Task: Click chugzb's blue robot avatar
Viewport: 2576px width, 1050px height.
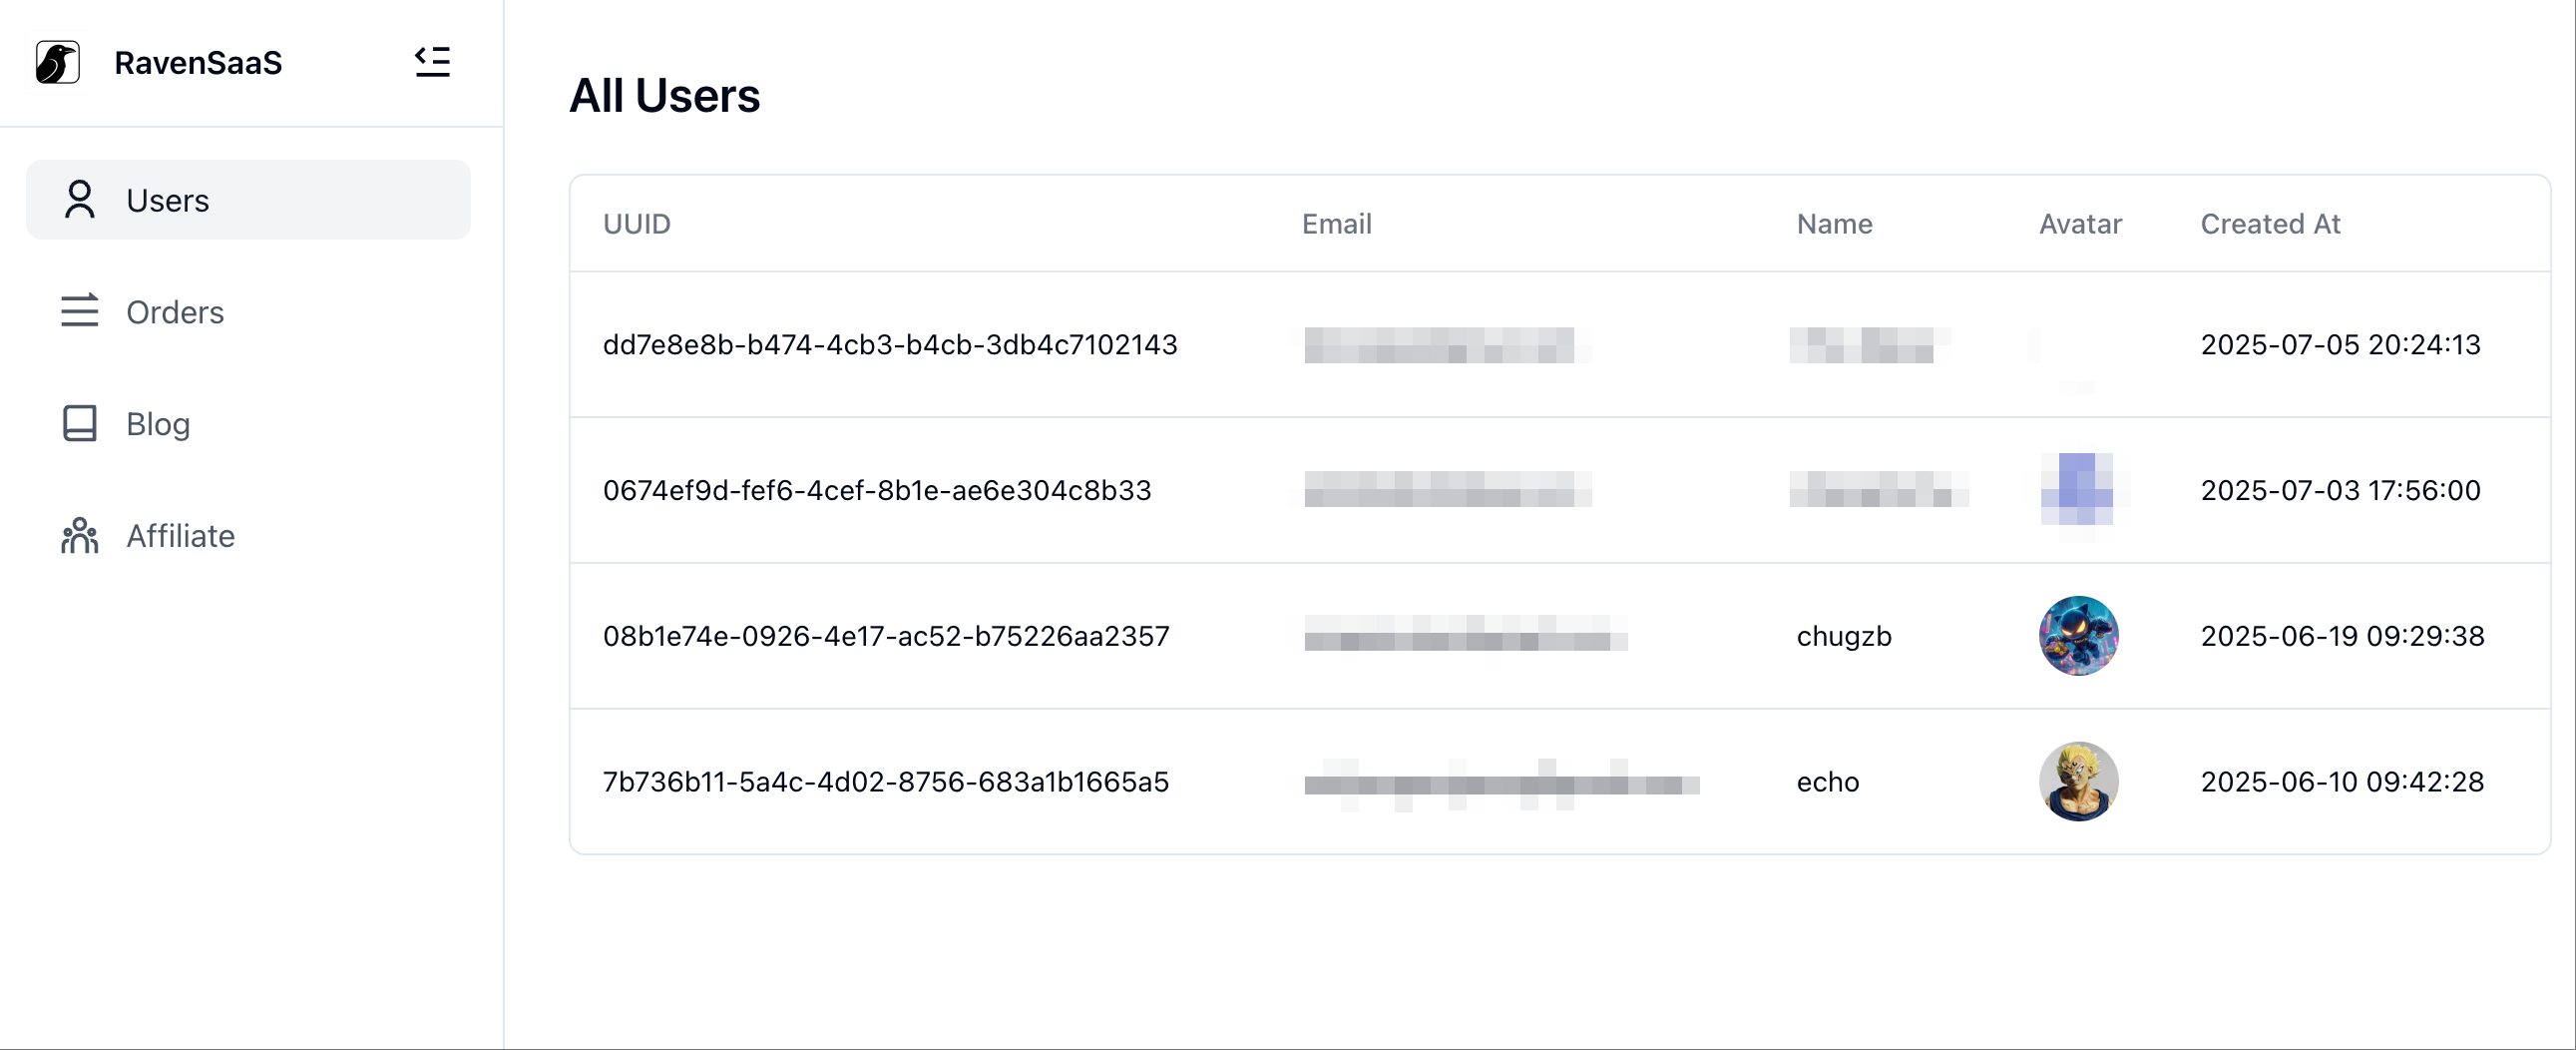Action: point(2079,635)
